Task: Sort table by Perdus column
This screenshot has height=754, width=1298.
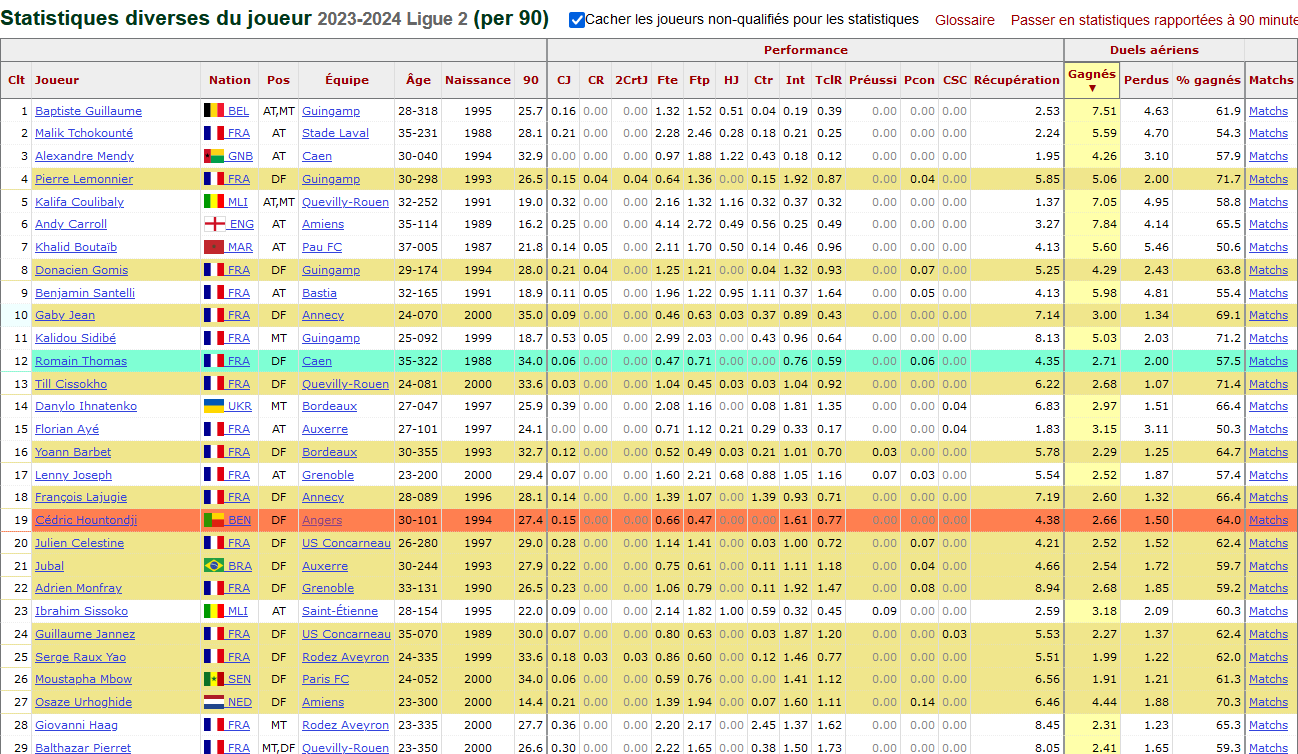Action: click(x=1146, y=80)
